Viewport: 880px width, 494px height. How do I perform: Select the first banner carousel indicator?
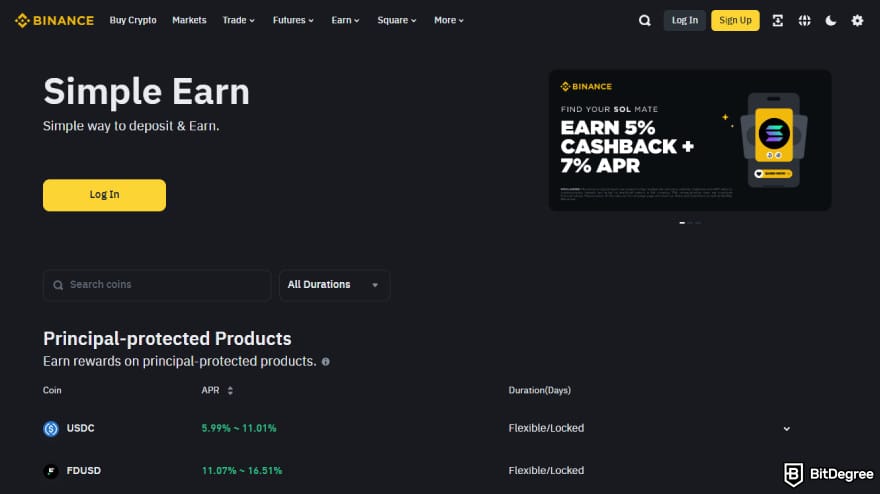(x=682, y=223)
